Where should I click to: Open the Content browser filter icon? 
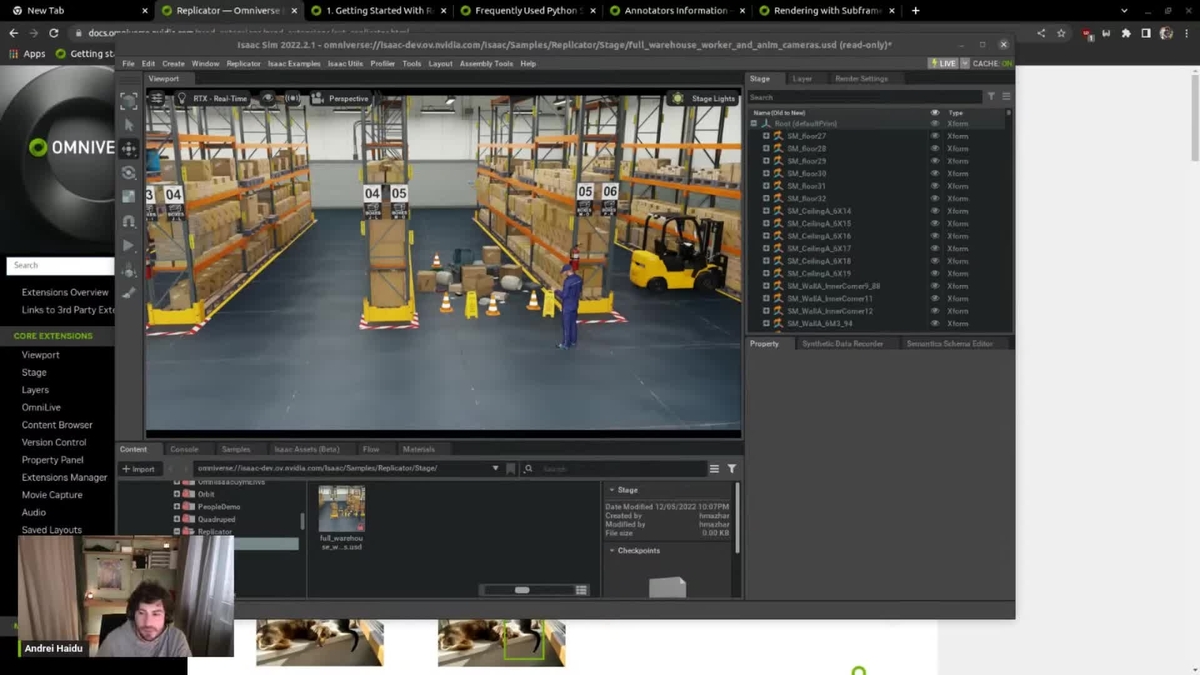click(732, 469)
